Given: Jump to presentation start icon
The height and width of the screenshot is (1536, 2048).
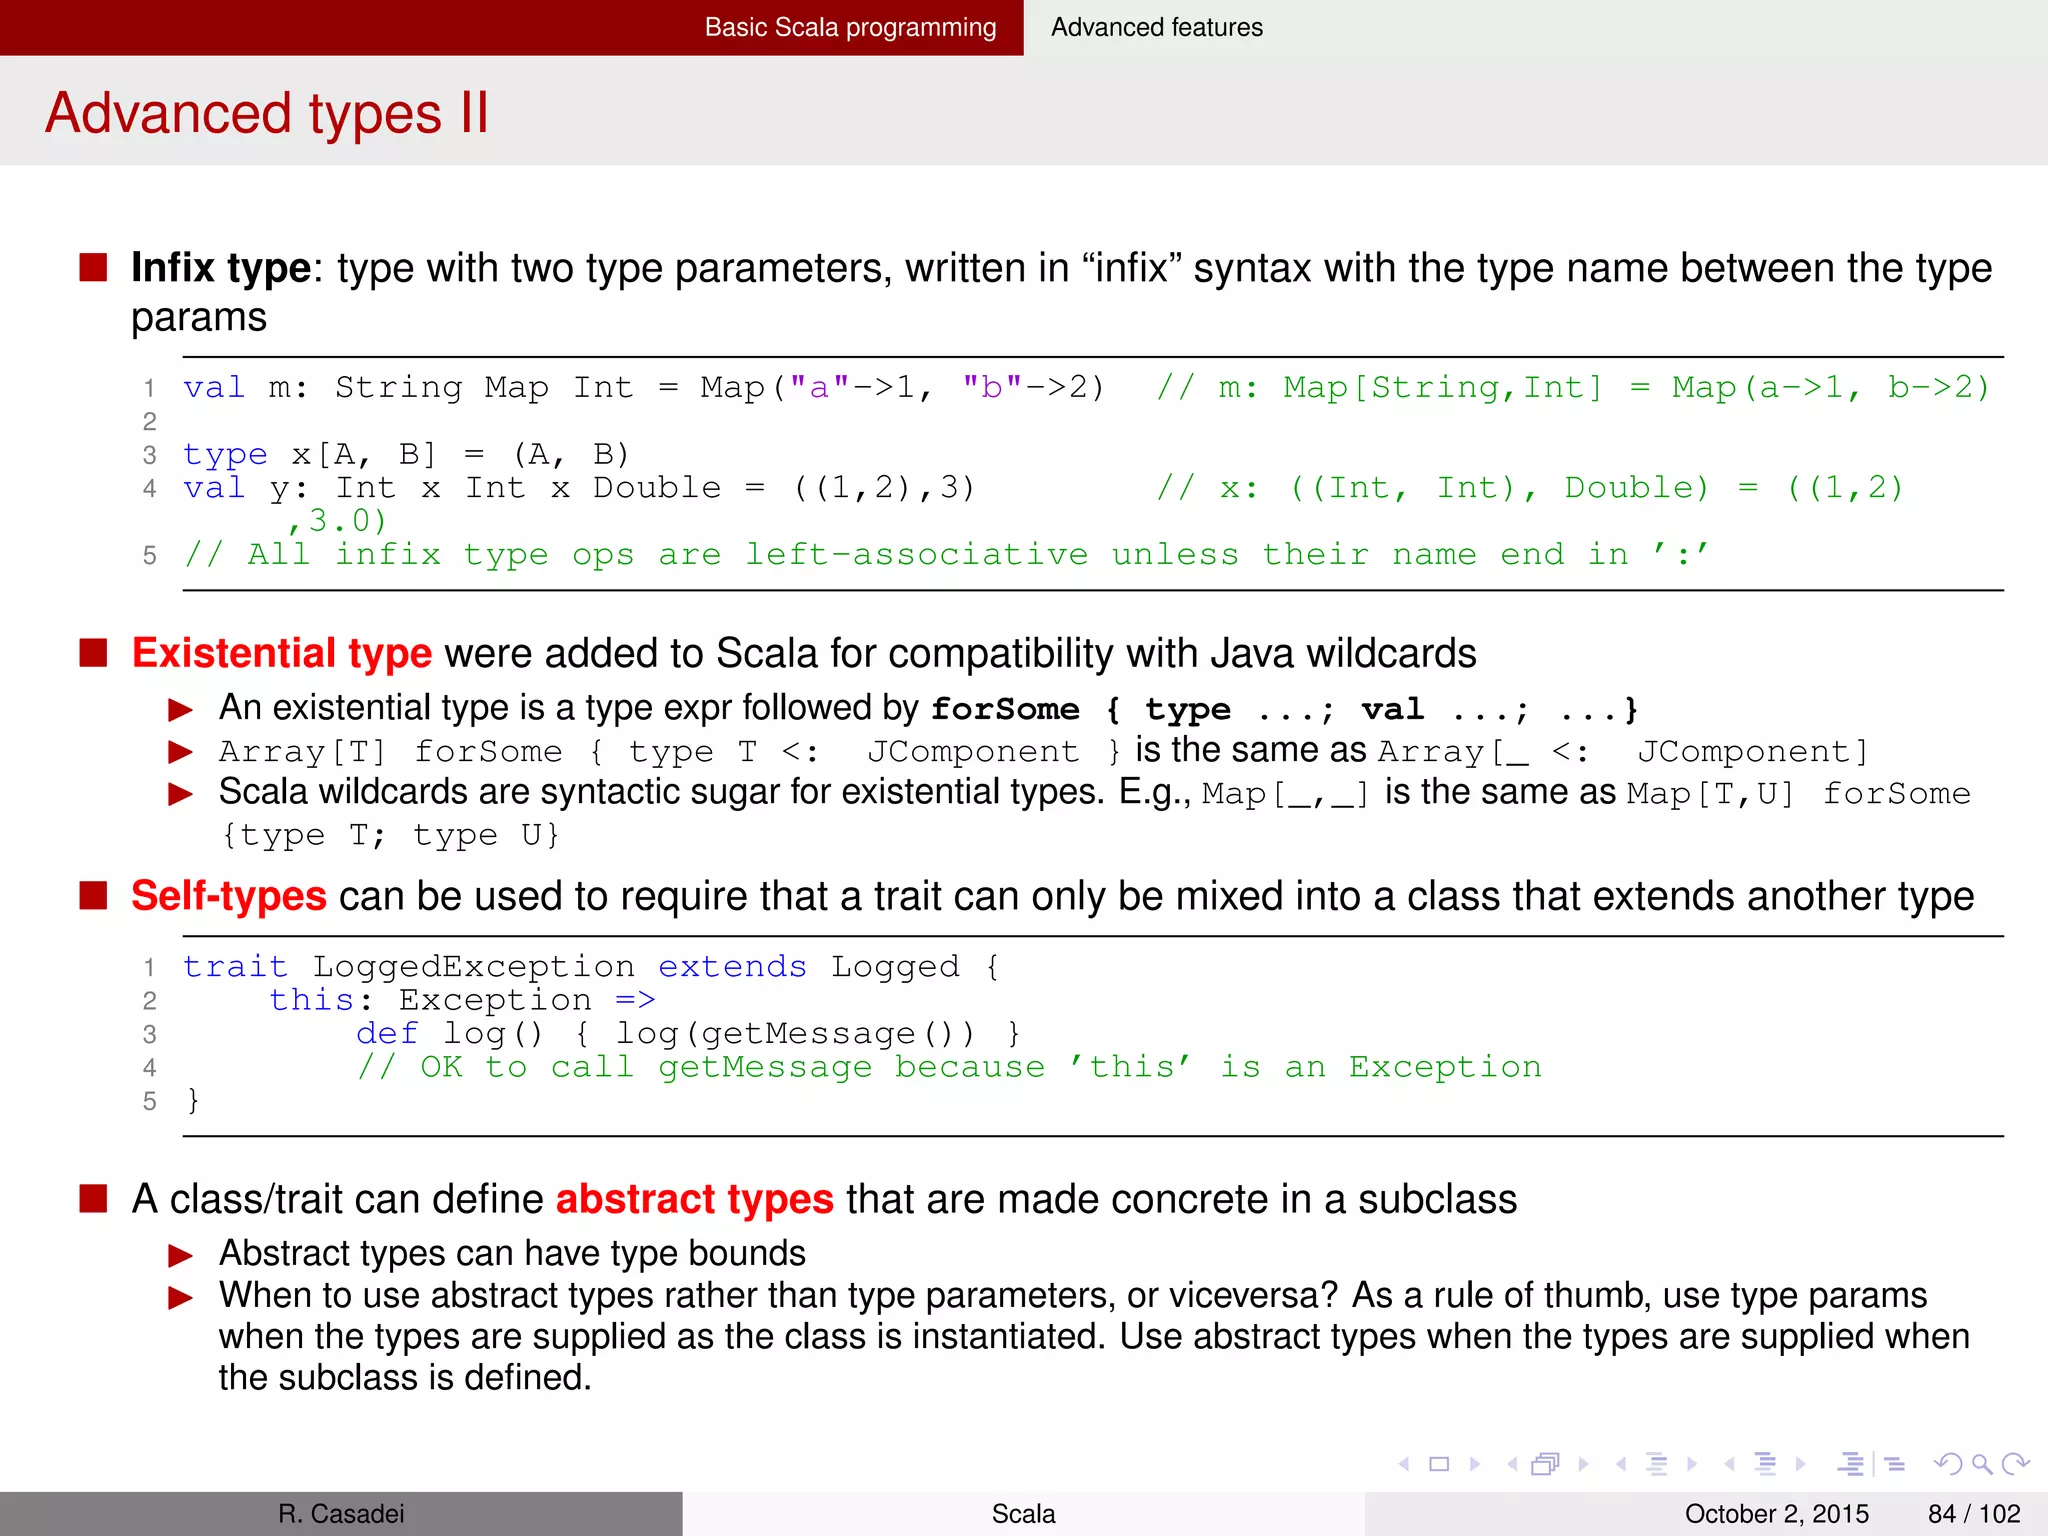Looking at the screenshot, I should (x=1851, y=1464).
